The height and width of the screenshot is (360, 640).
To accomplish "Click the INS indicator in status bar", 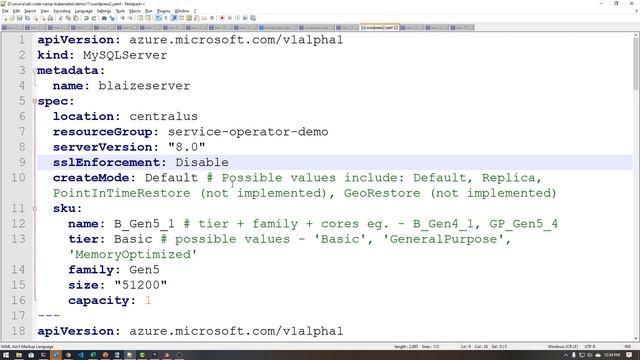I will (x=627, y=347).
